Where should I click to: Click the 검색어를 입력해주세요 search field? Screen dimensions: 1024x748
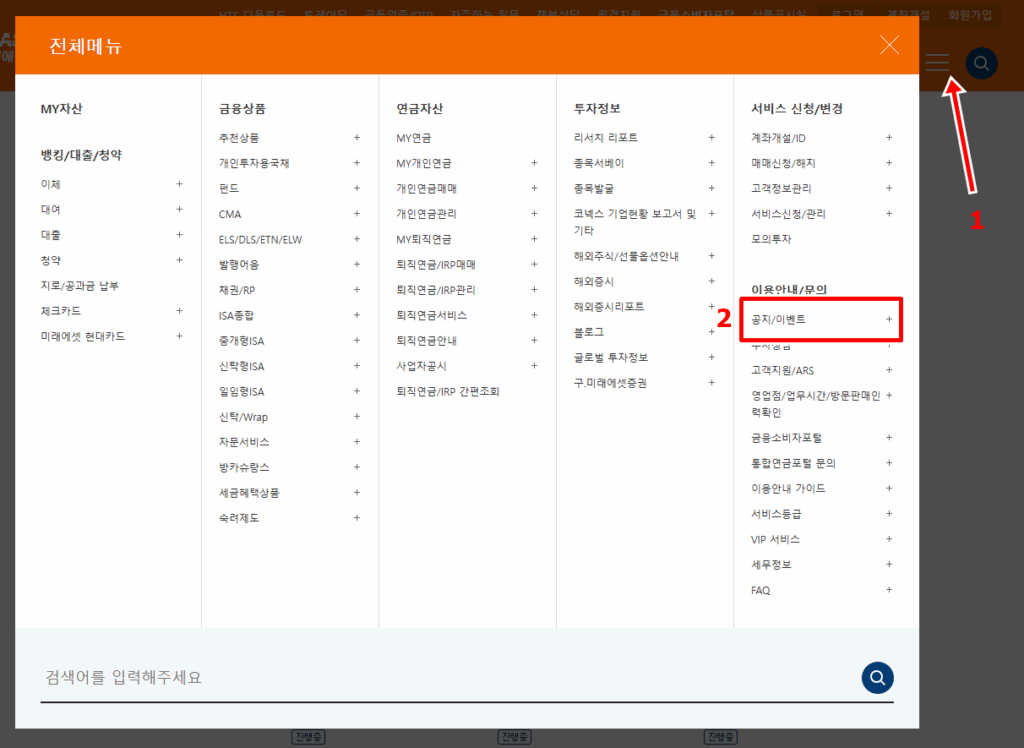440,677
